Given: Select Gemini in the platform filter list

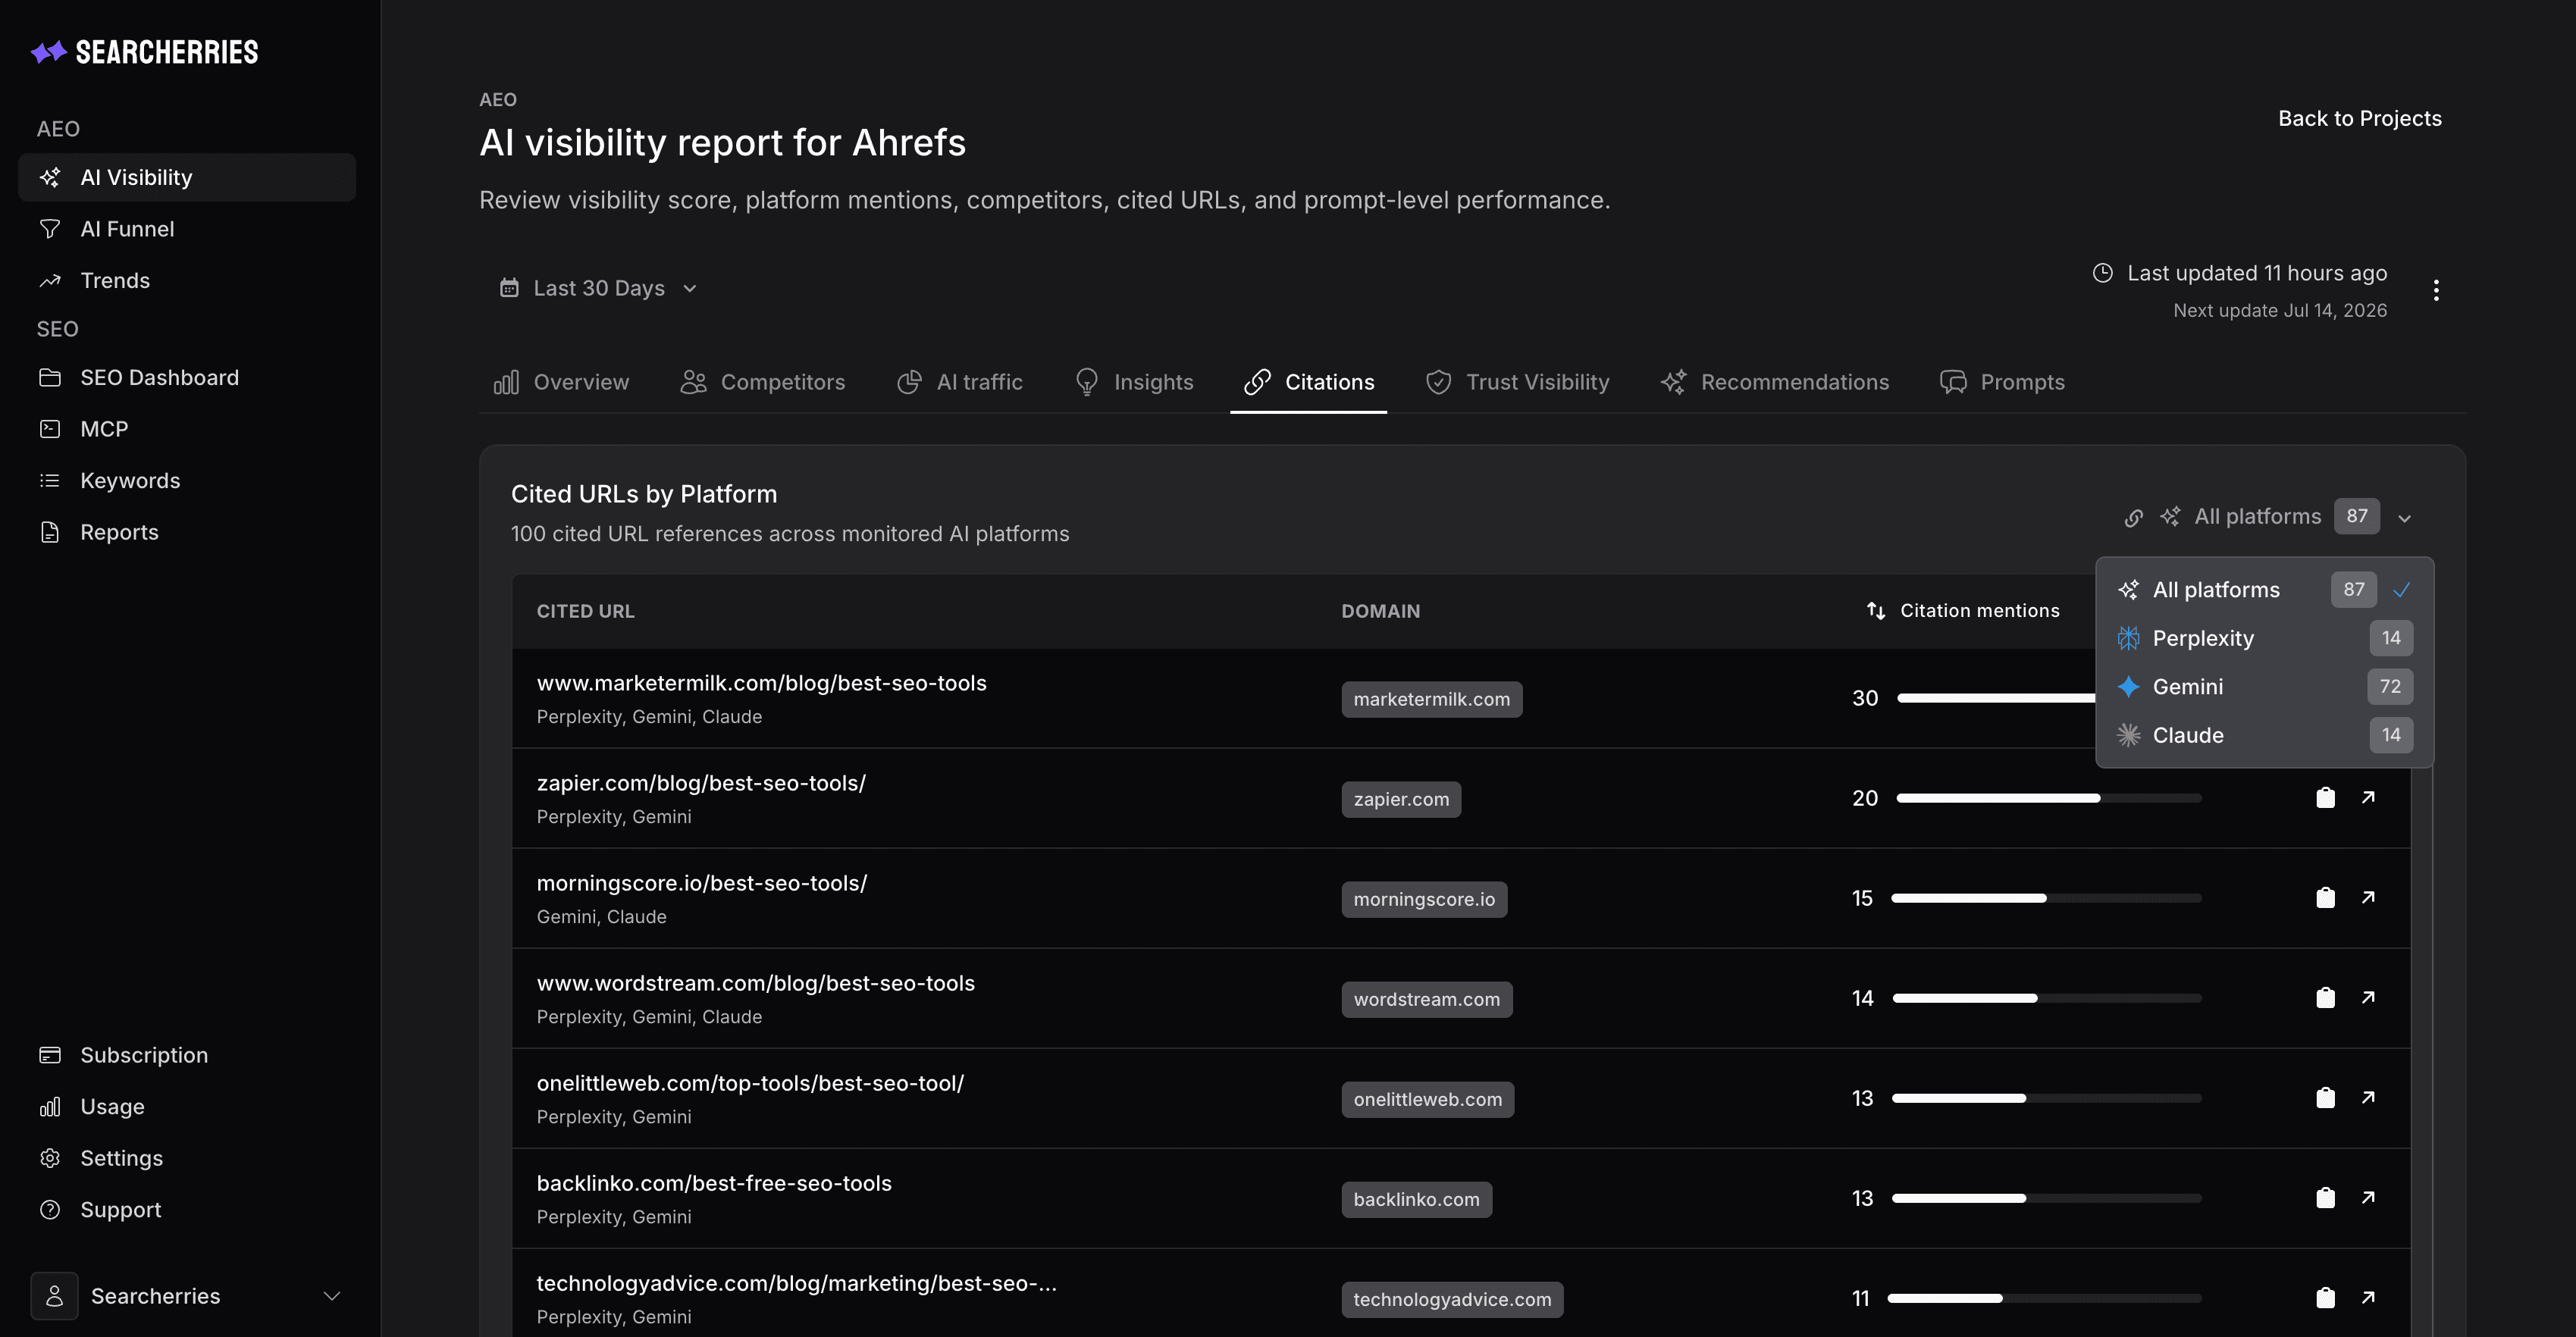Looking at the screenshot, I should click(2264, 687).
